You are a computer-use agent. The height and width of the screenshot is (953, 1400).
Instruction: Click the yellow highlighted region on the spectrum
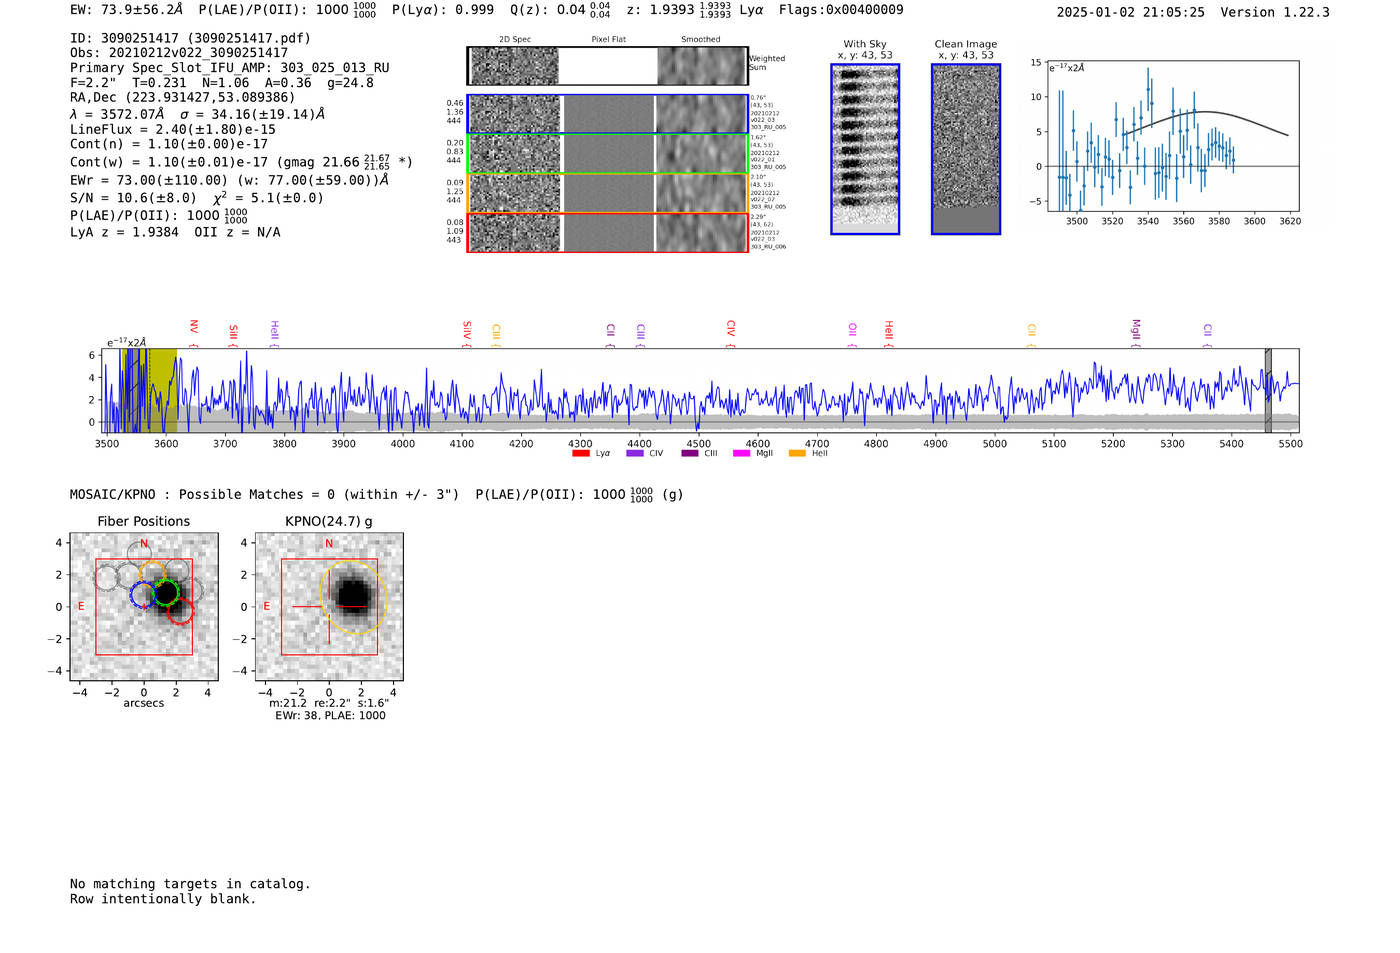click(x=149, y=390)
